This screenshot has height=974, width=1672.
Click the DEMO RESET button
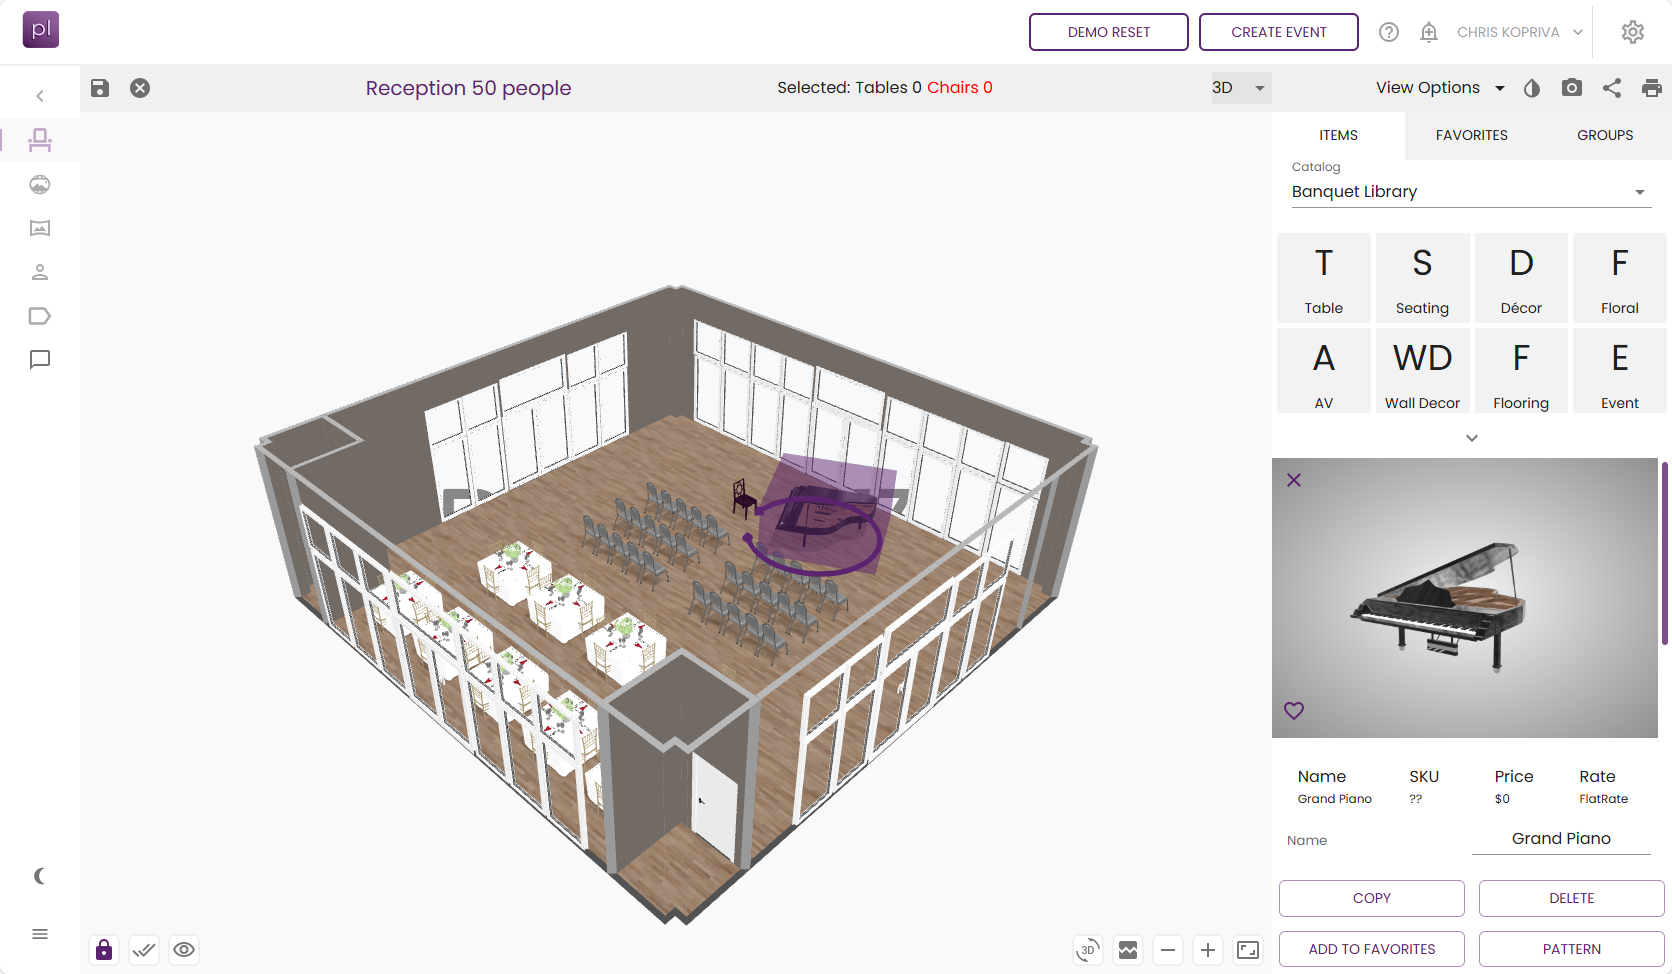coord(1108,31)
